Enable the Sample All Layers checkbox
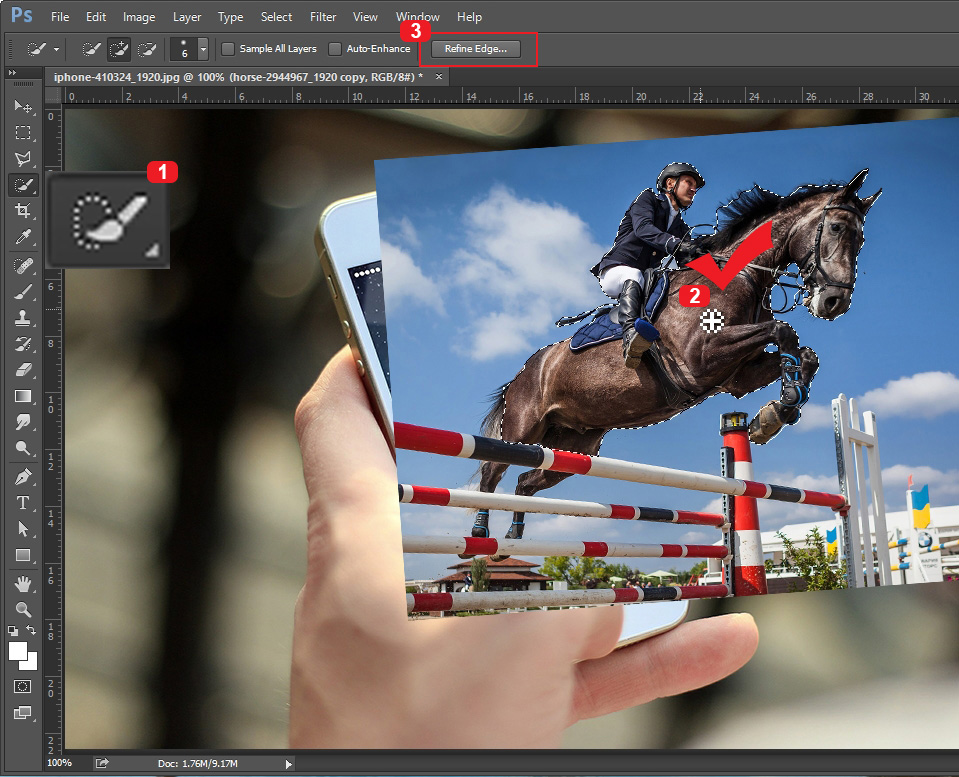 click(229, 48)
